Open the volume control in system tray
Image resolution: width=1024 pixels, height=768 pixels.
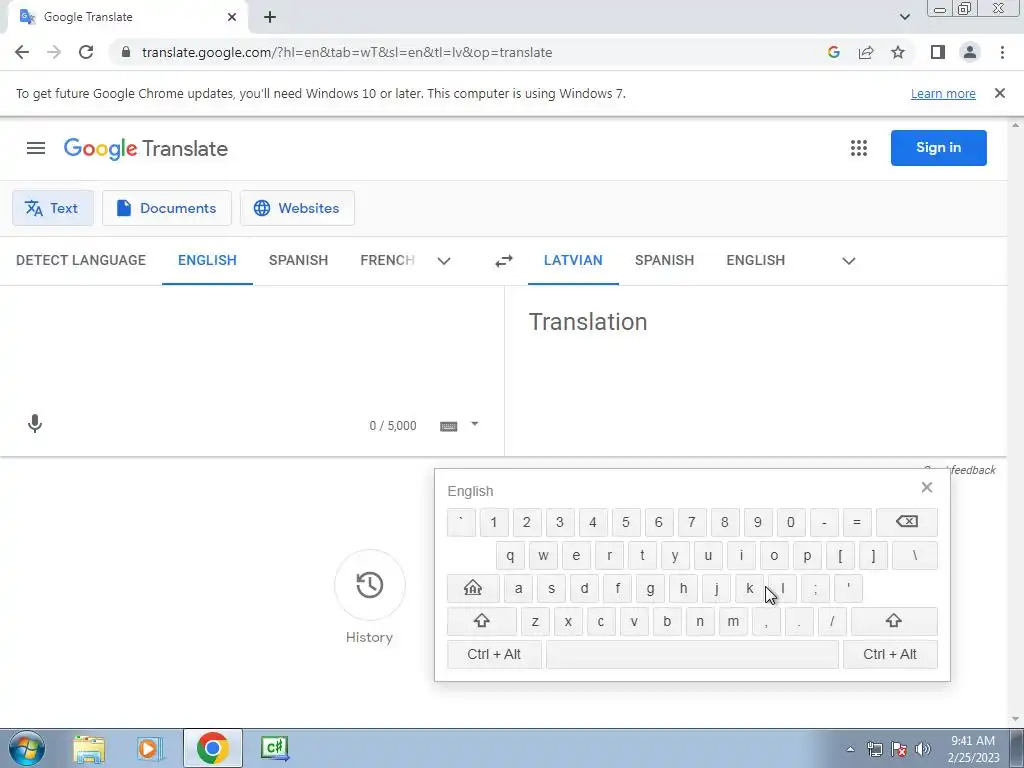click(x=923, y=749)
